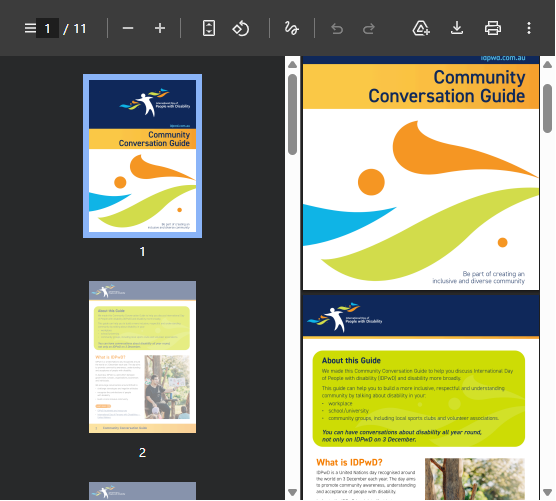Click document view scroll up arrow
Screen dimensions: 556x501
click(547, 65)
